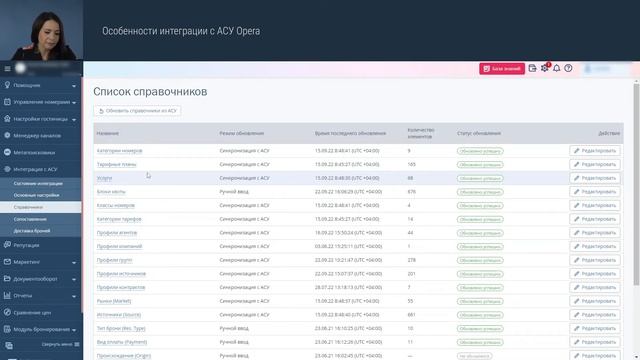Edit the Профили агентов row
Viewport: 640px width, 360px height.
[x=595, y=233]
